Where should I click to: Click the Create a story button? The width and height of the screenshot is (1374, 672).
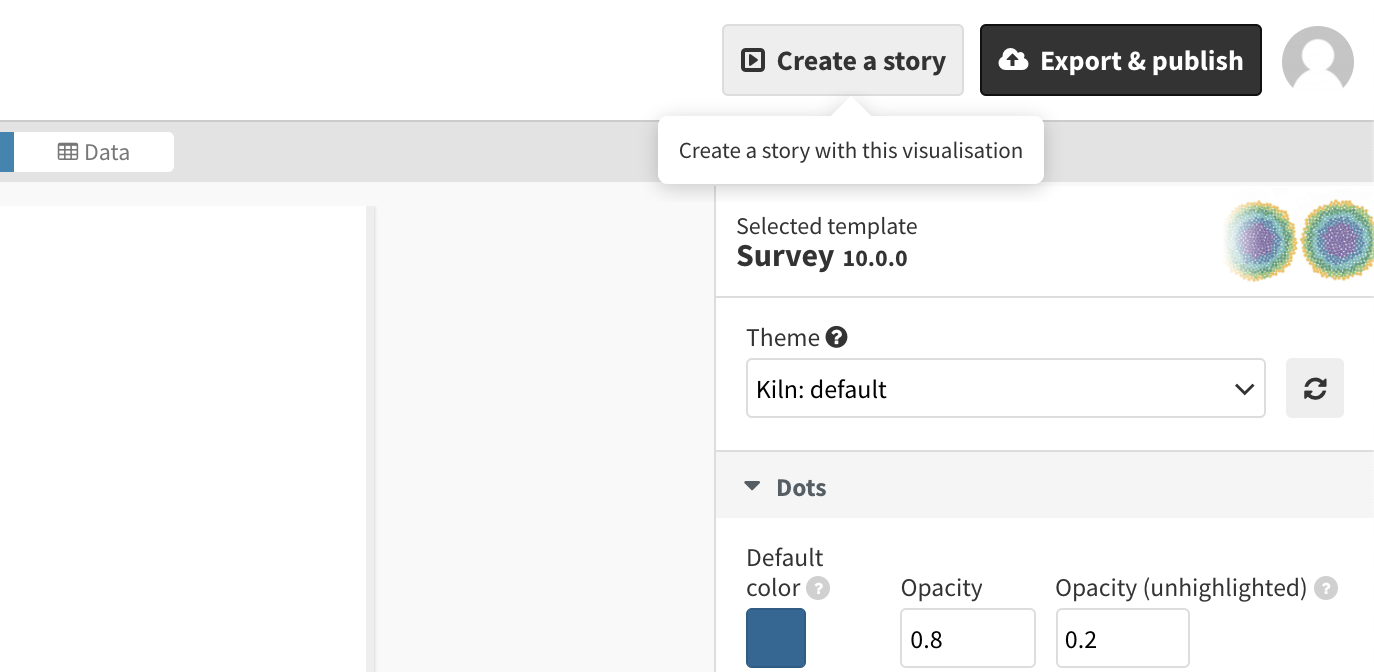point(842,61)
